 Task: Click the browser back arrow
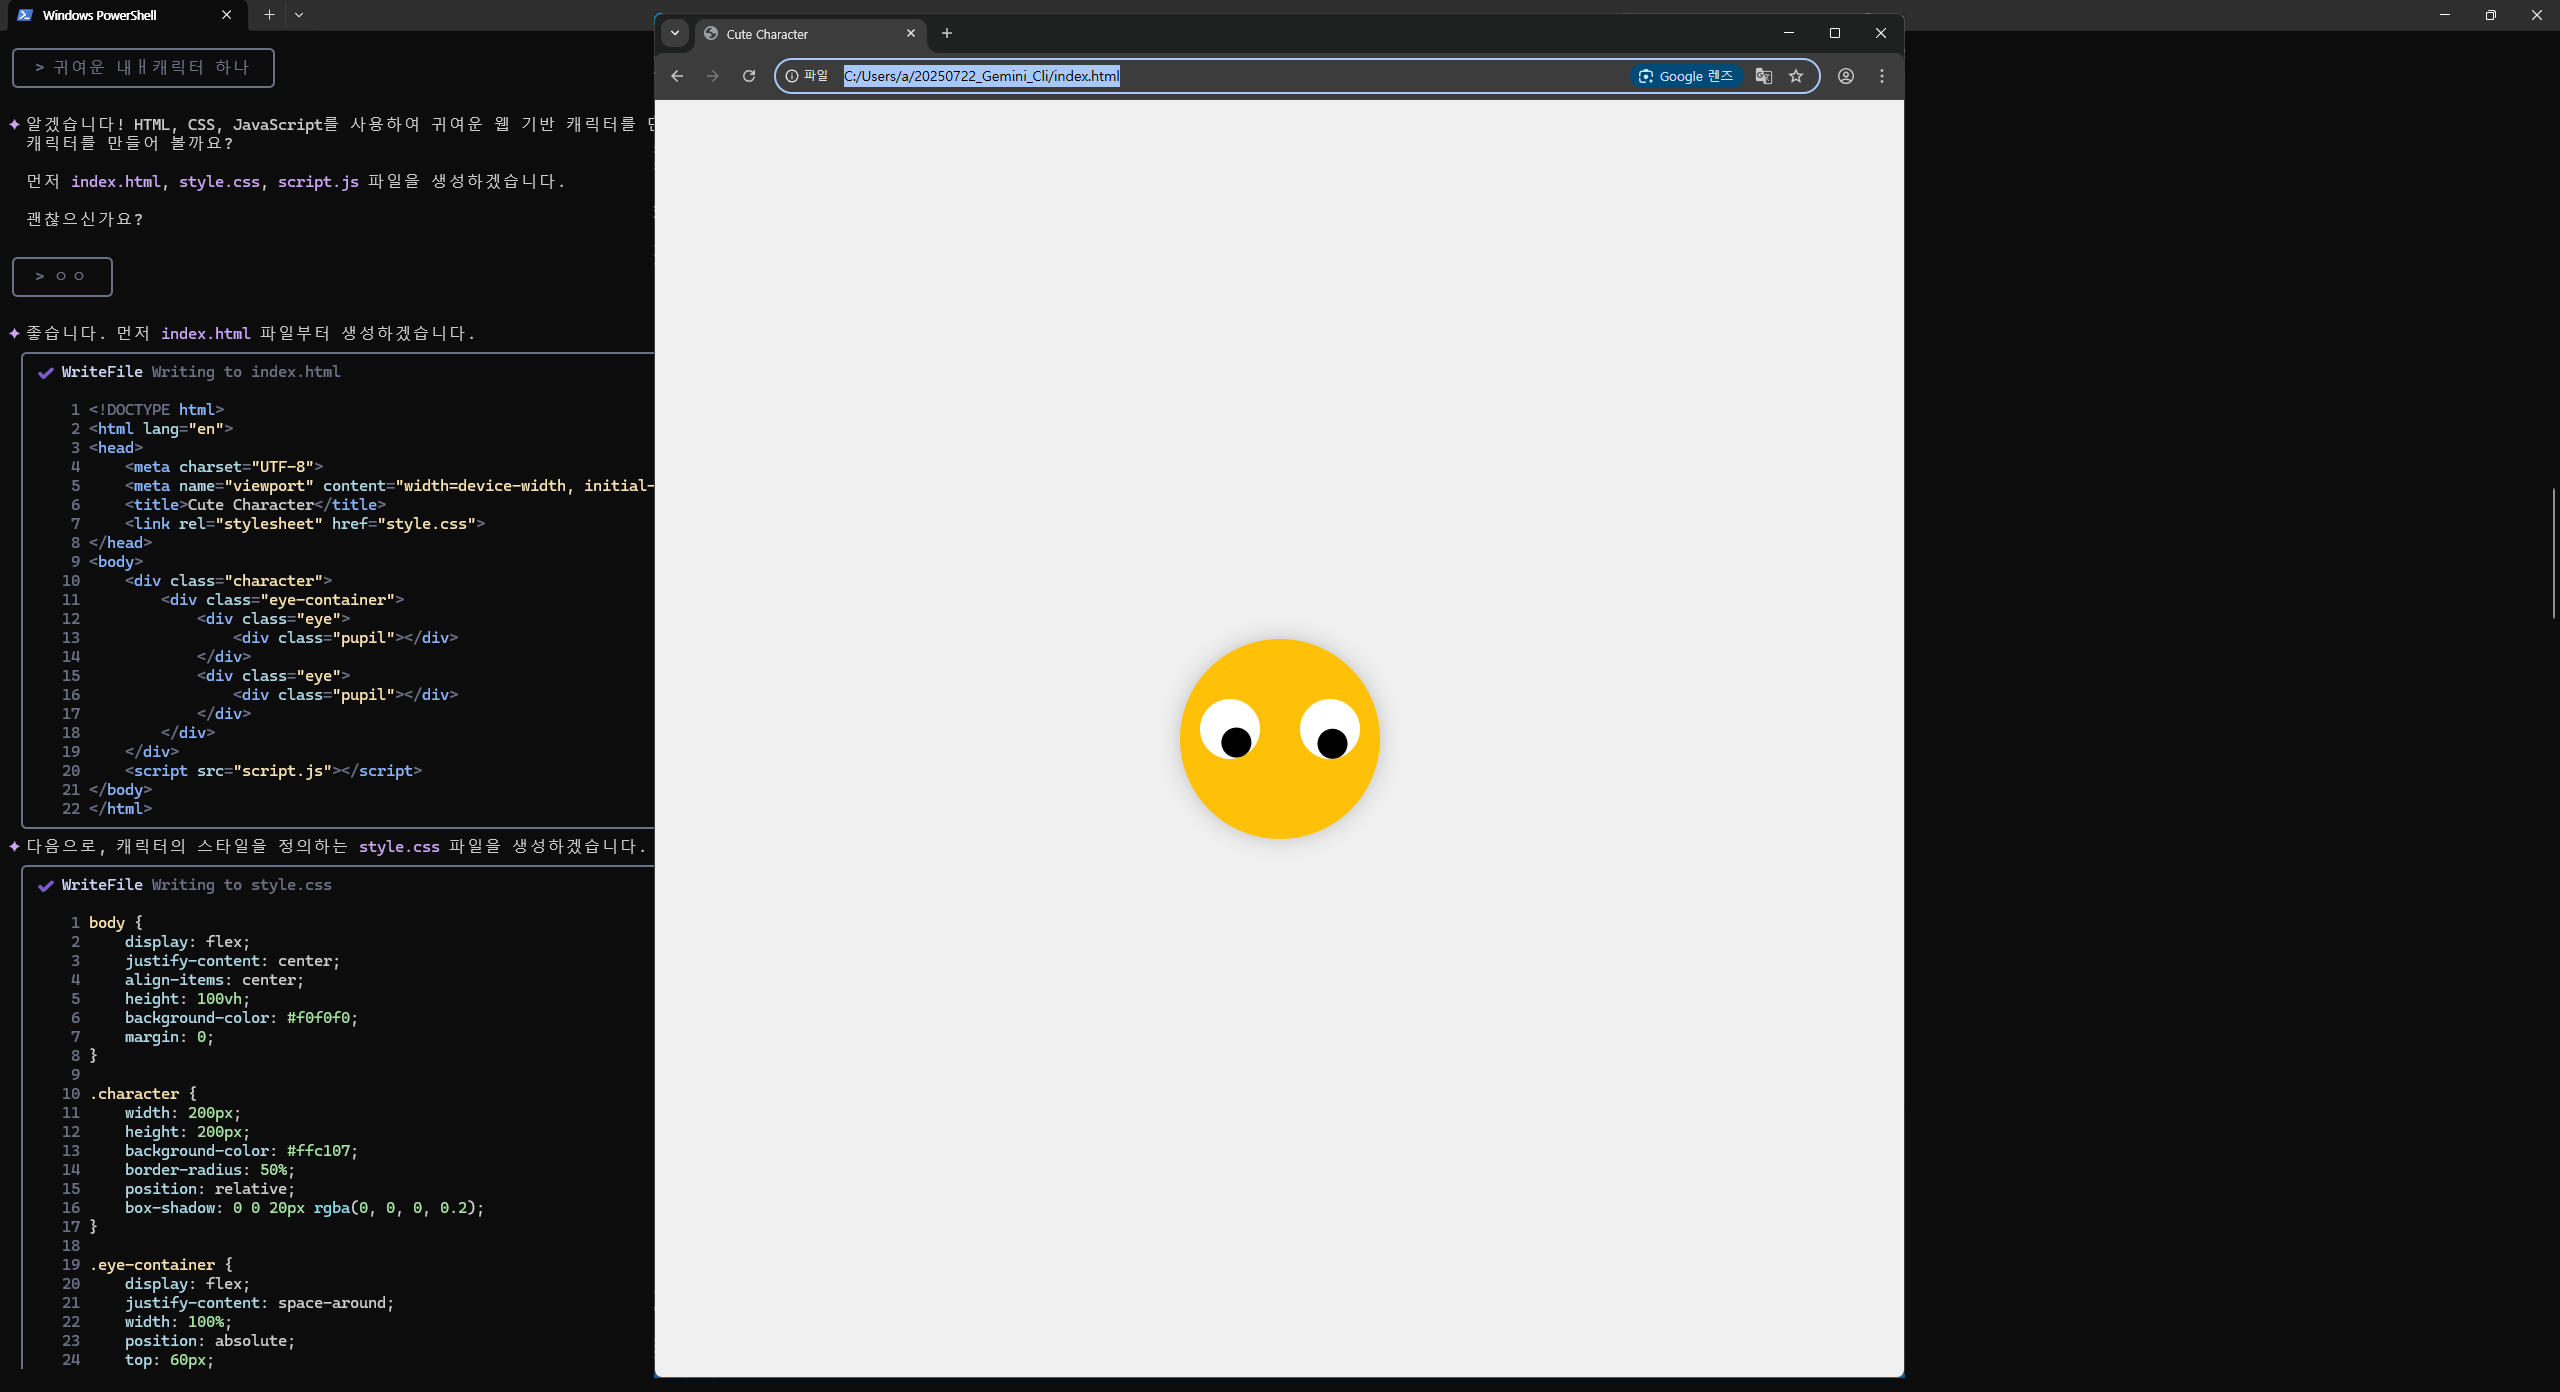coord(677,76)
